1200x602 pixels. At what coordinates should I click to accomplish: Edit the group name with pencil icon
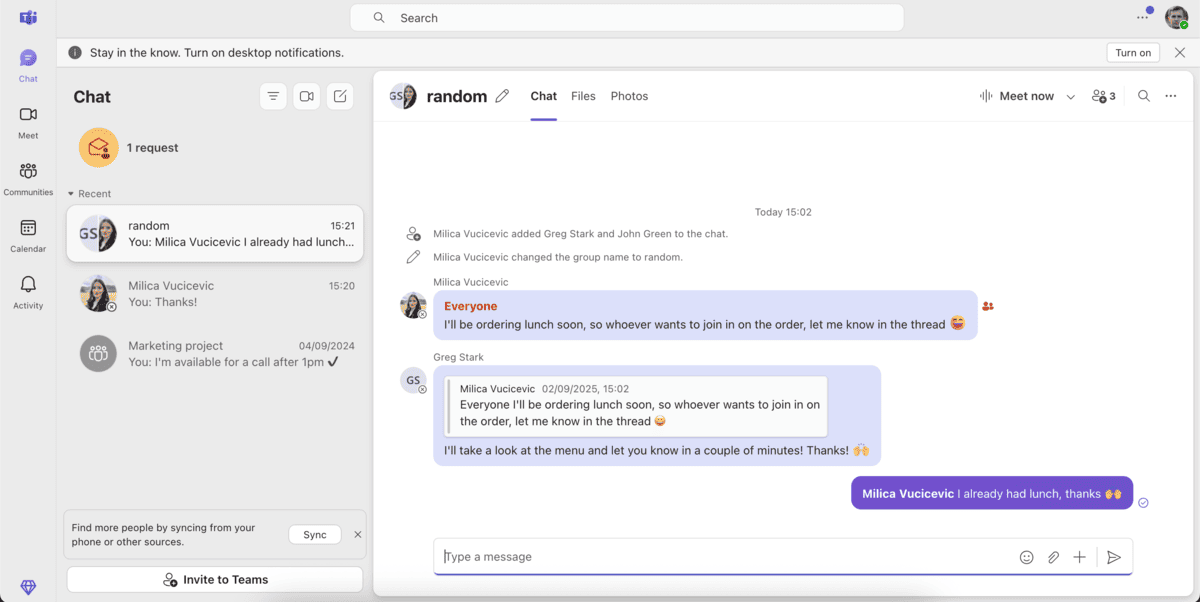point(502,96)
